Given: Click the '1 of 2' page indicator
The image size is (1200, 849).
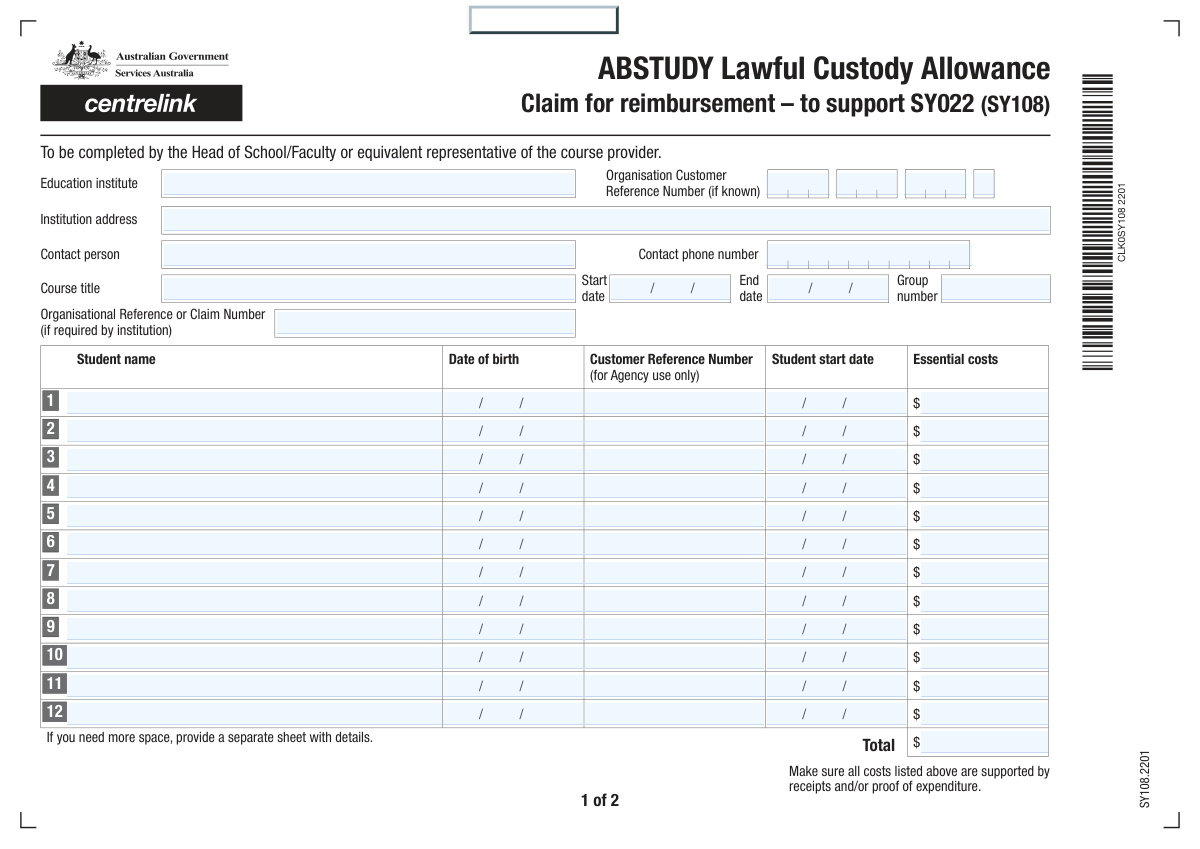Looking at the screenshot, I should (x=600, y=800).
